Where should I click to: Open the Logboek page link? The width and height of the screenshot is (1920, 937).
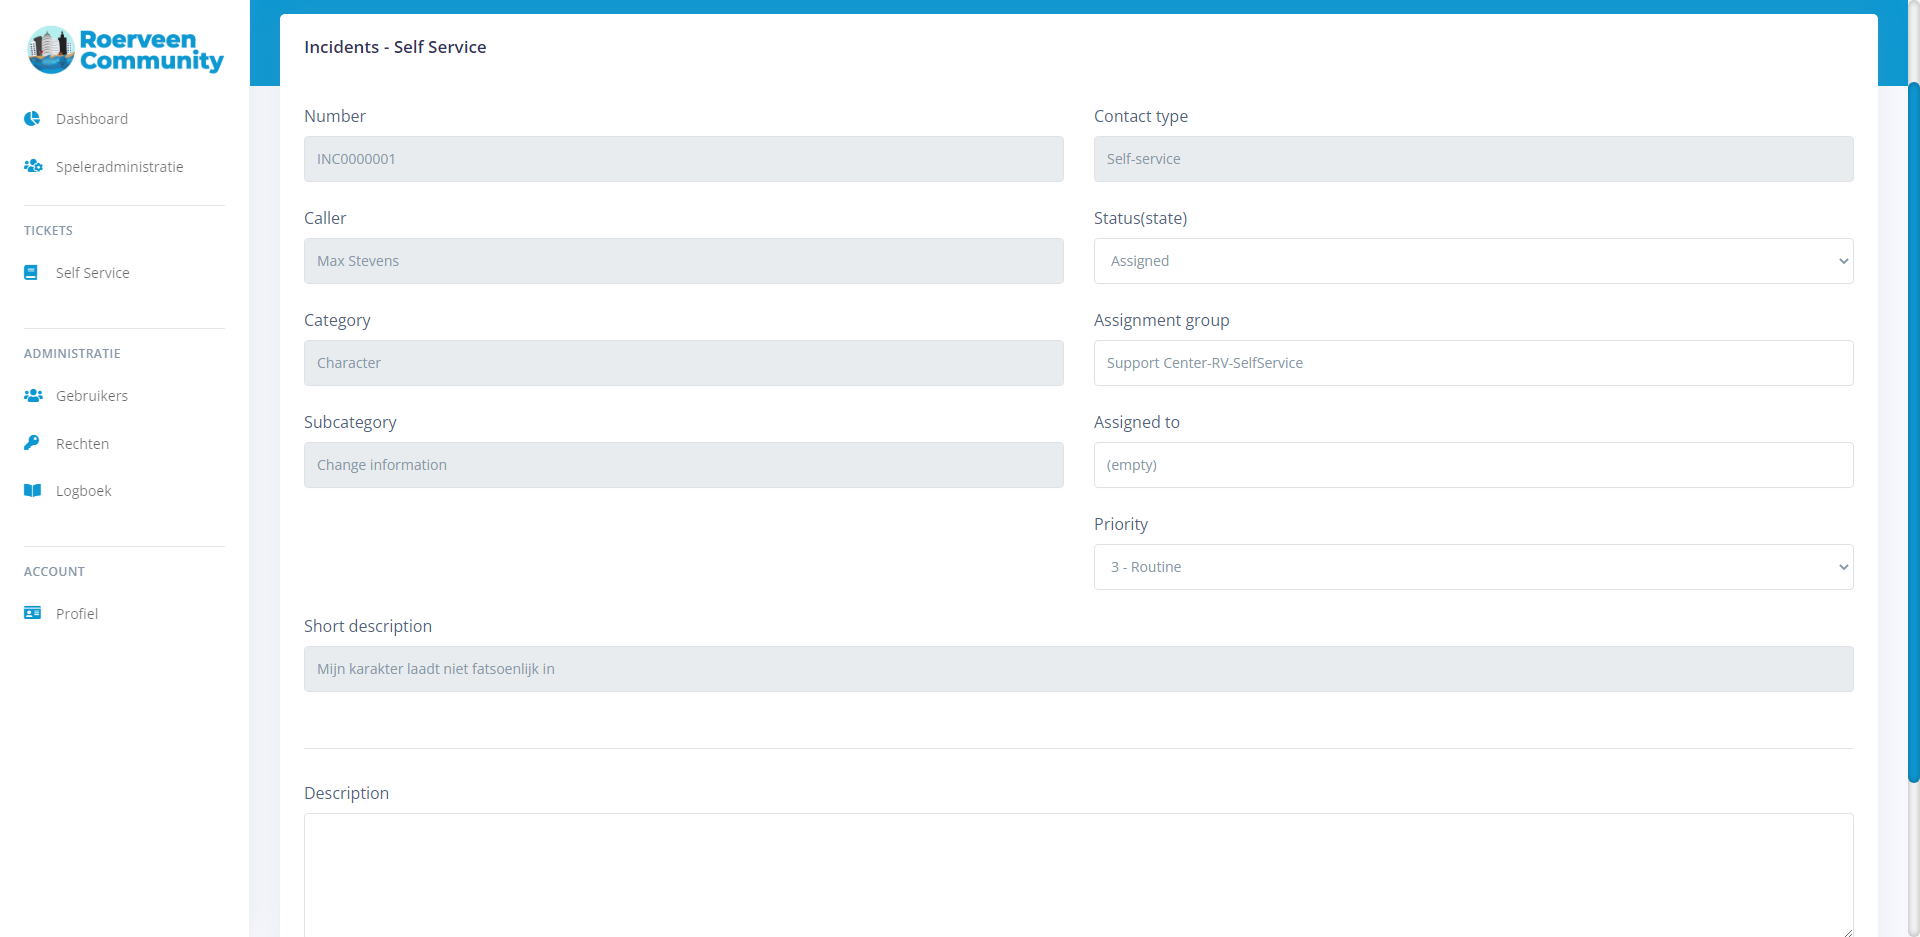pyautogui.click(x=84, y=491)
